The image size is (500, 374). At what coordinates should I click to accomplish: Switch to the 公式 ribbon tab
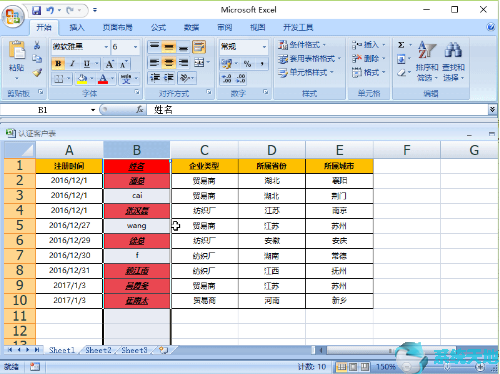(x=158, y=28)
